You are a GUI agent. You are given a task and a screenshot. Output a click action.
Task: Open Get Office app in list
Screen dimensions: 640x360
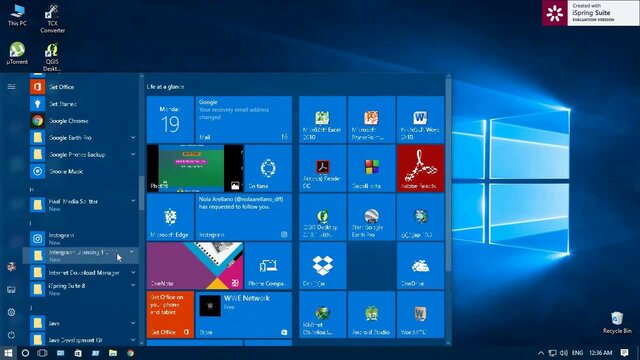coord(84,87)
